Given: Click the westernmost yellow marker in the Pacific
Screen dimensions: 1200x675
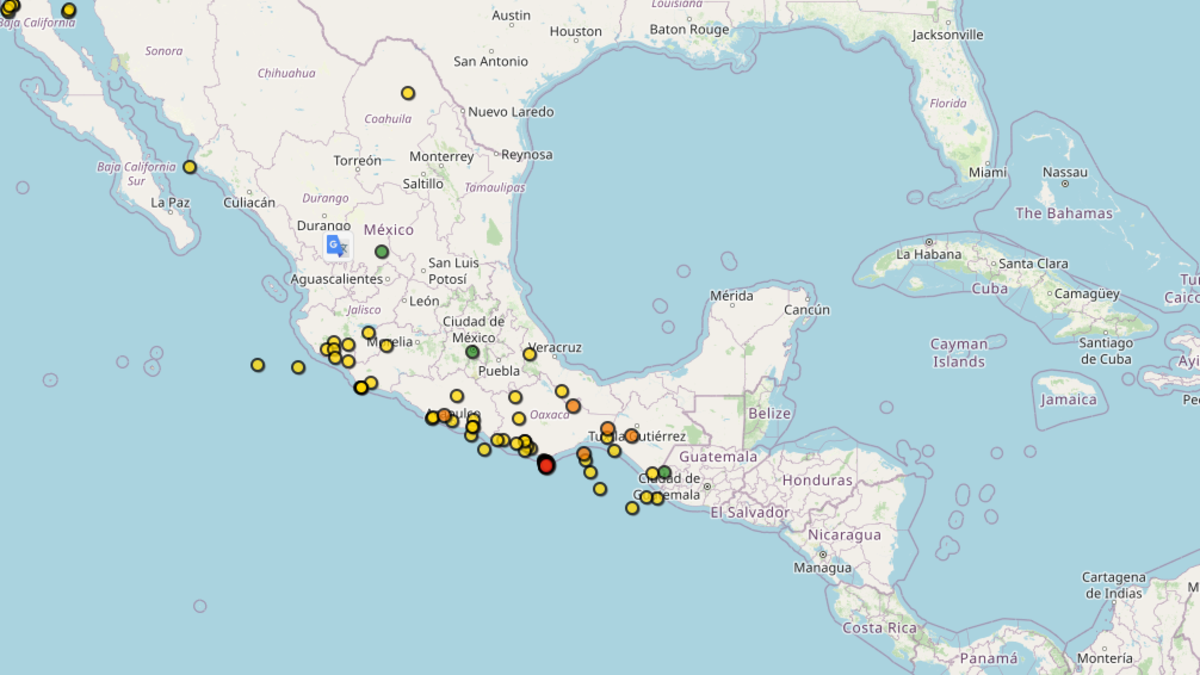Looking at the screenshot, I should tap(258, 365).
